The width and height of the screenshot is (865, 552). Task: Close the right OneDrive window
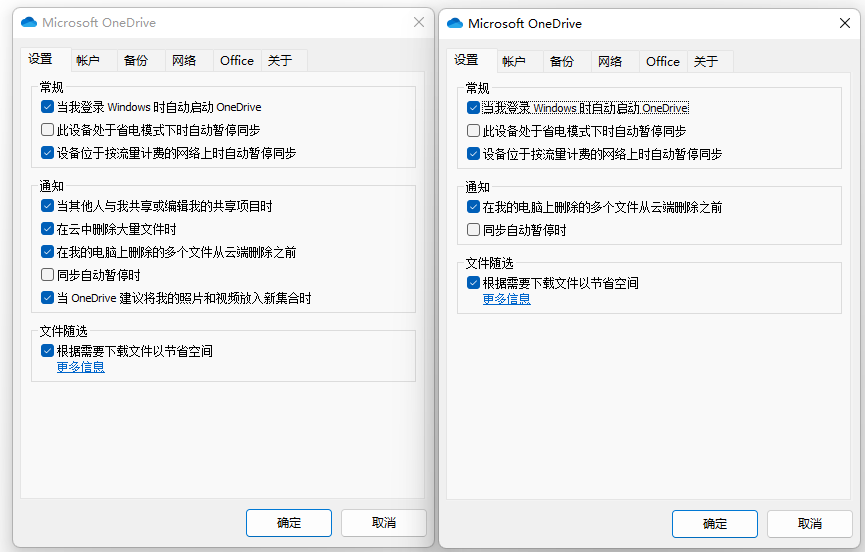(845, 23)
